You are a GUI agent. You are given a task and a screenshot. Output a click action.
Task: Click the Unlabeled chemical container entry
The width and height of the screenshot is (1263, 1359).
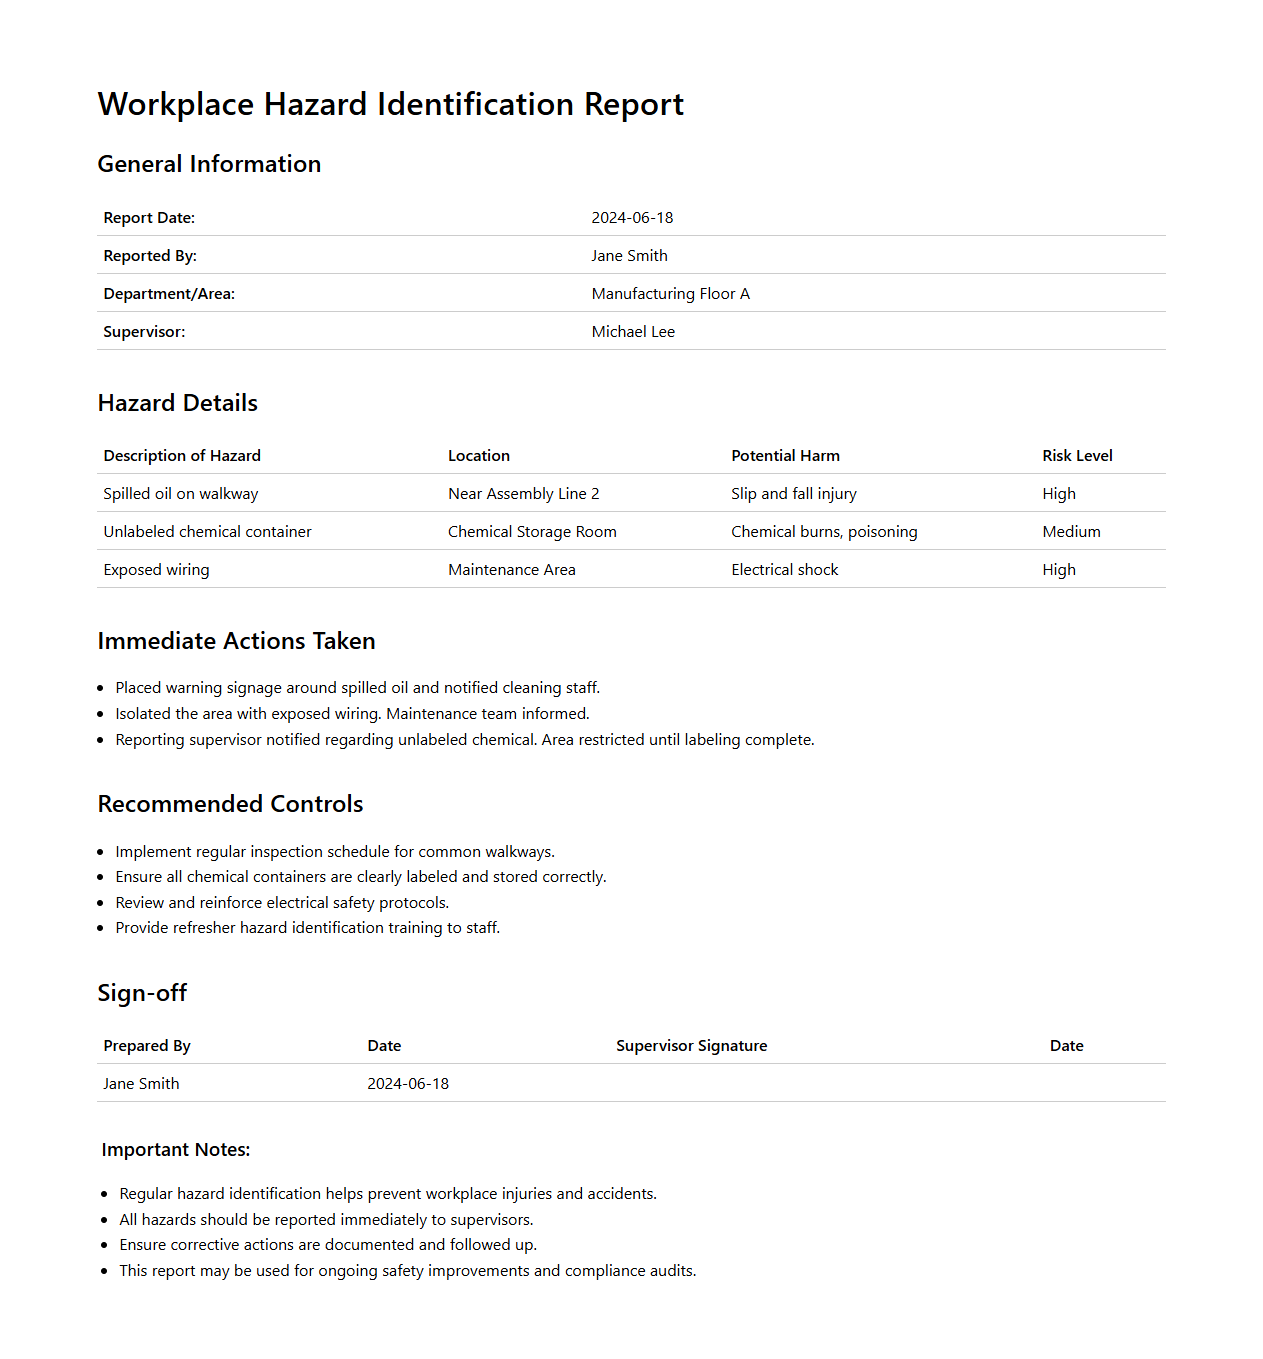point(207,532)
